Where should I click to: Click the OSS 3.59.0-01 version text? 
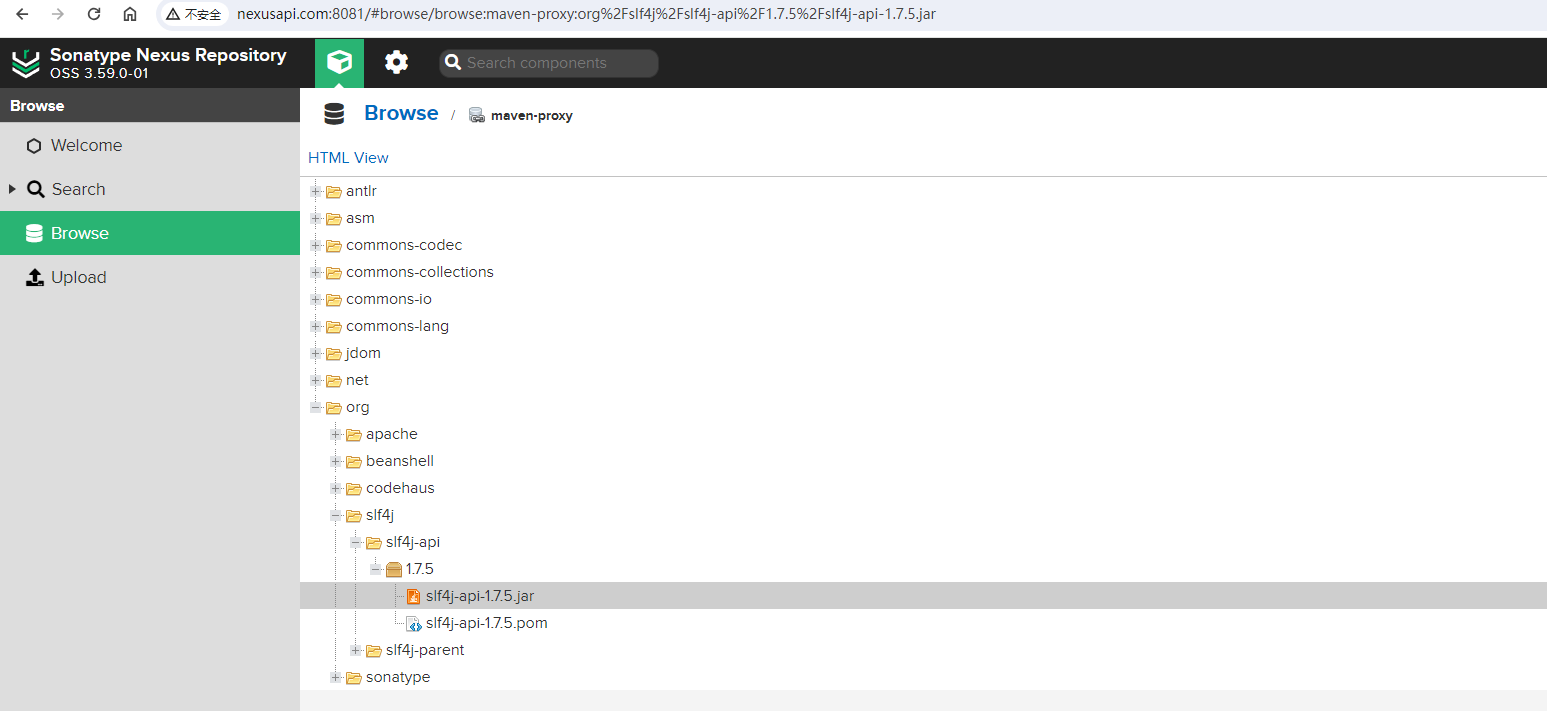[x=99, y=74]
